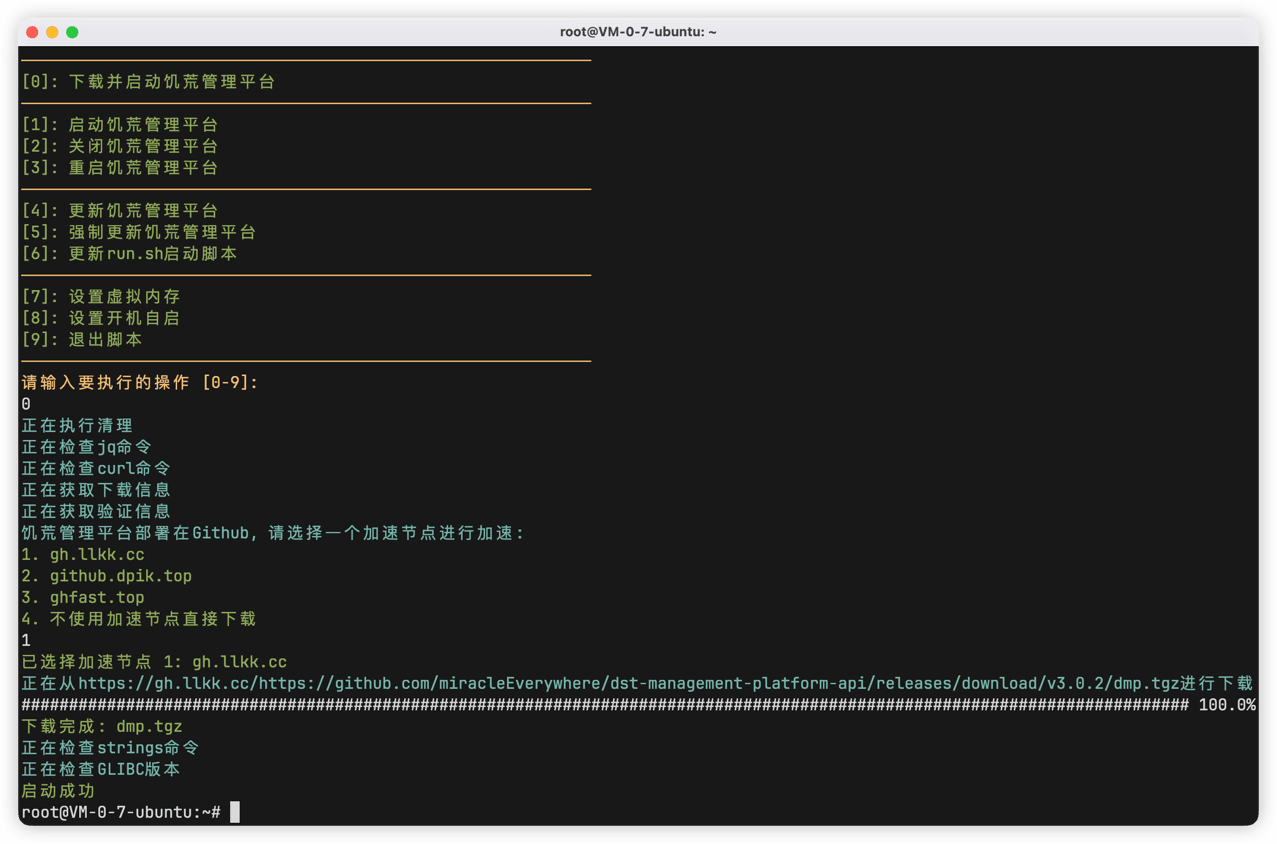Click menu option [9] 退出脚本
Image resolution: width=1277 pixels, height=844 pixels.
click(82, 340)
